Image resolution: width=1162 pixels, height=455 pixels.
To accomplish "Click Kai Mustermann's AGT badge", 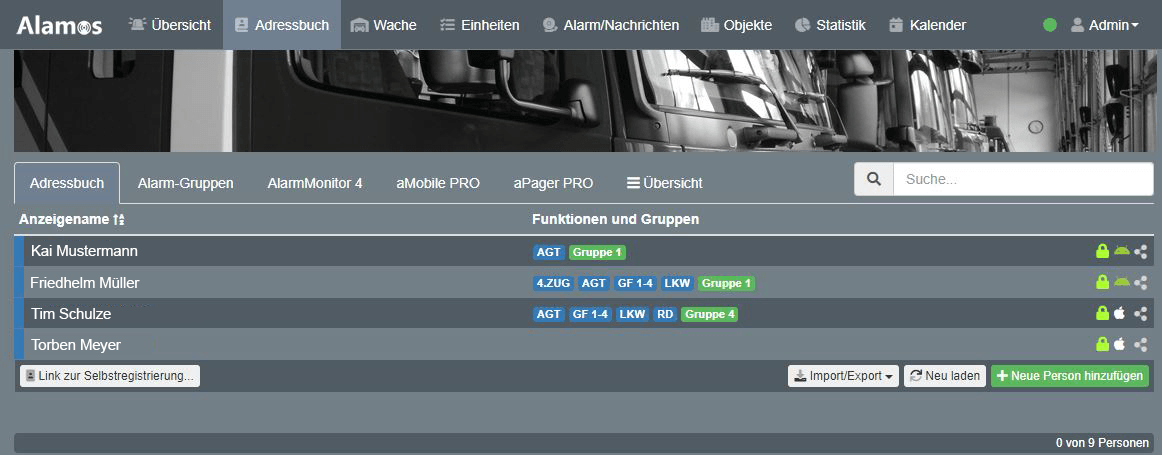I will [549, 252].
